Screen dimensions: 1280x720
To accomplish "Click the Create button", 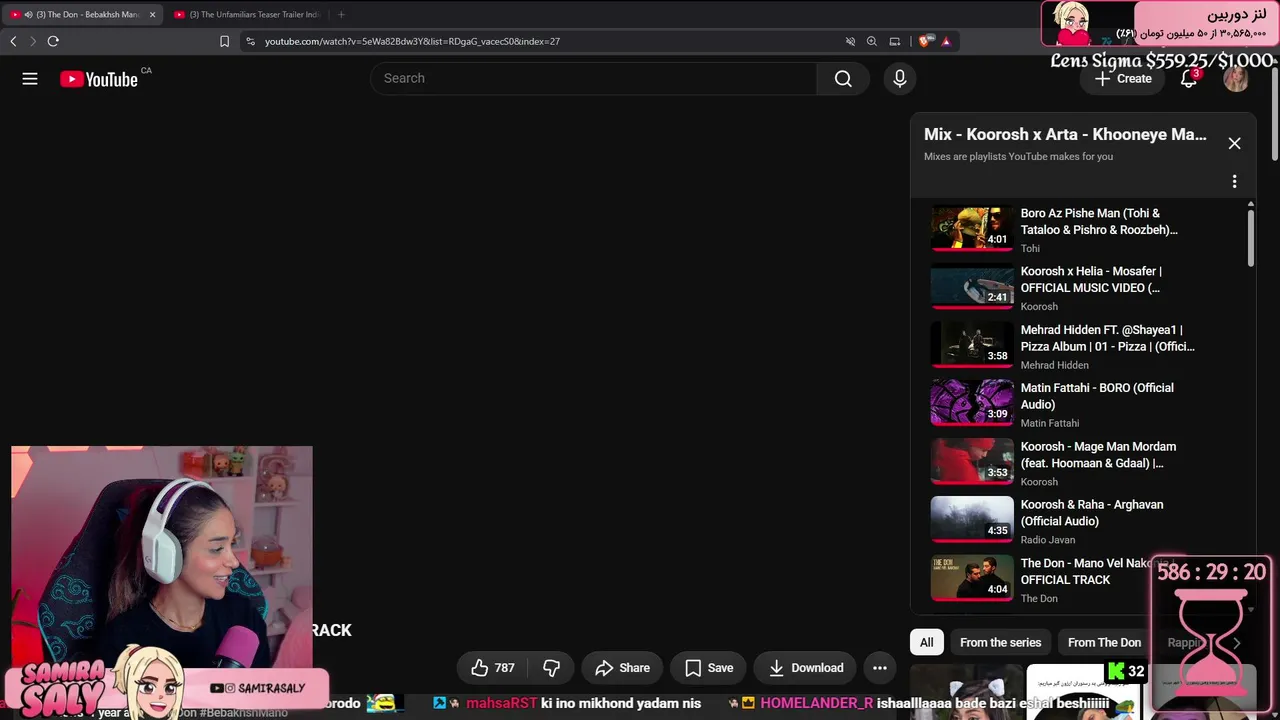I will coord(1123,79).
